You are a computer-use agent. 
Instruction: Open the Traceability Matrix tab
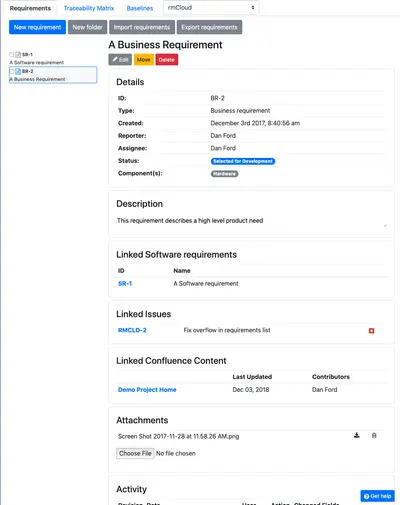coord(89,8)
